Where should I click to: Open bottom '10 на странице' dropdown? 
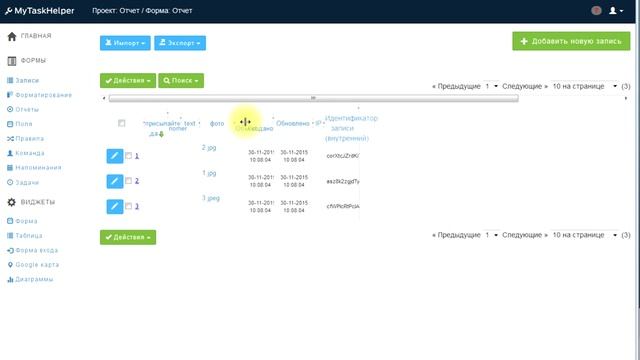point(584,235)
